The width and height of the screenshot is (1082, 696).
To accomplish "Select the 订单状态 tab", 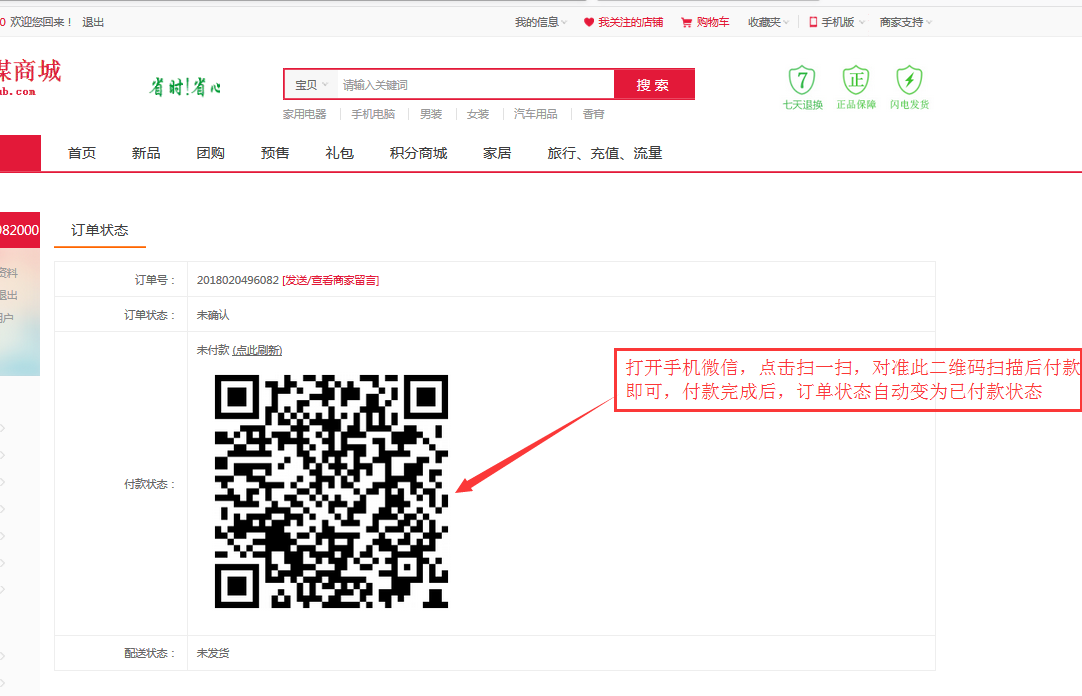I will click(x=99, y=230).
